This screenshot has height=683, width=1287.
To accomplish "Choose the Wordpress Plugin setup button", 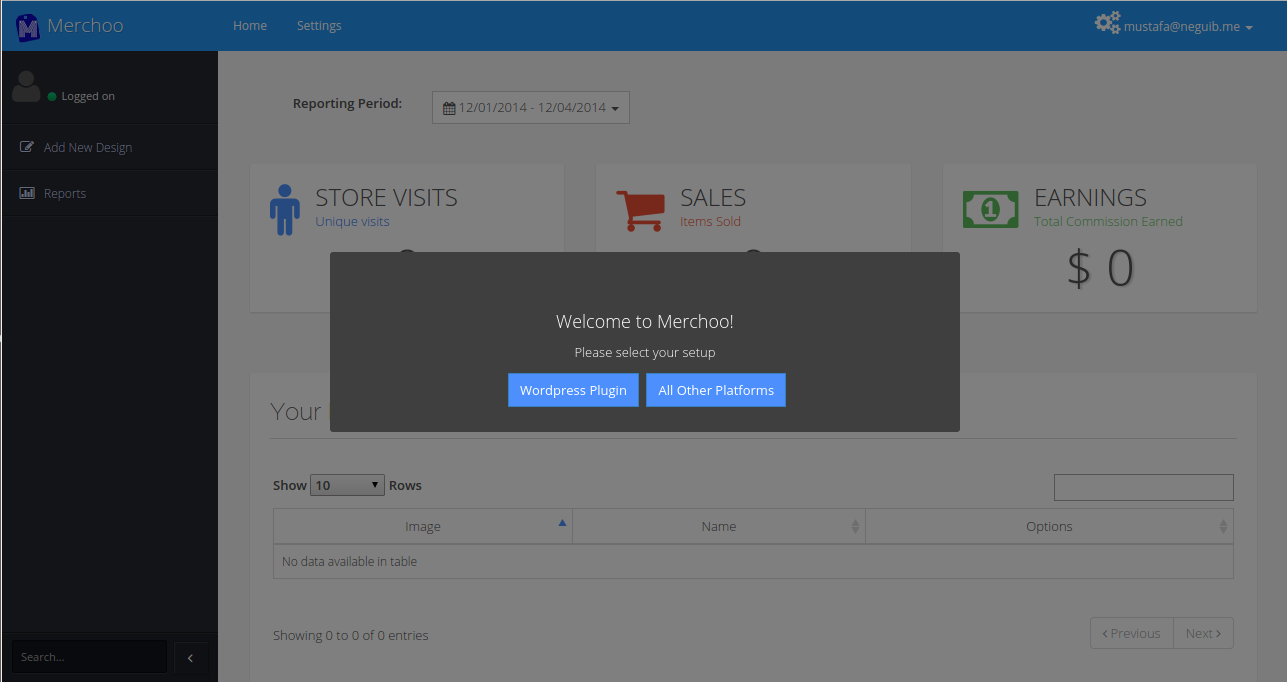I will 573,390.
